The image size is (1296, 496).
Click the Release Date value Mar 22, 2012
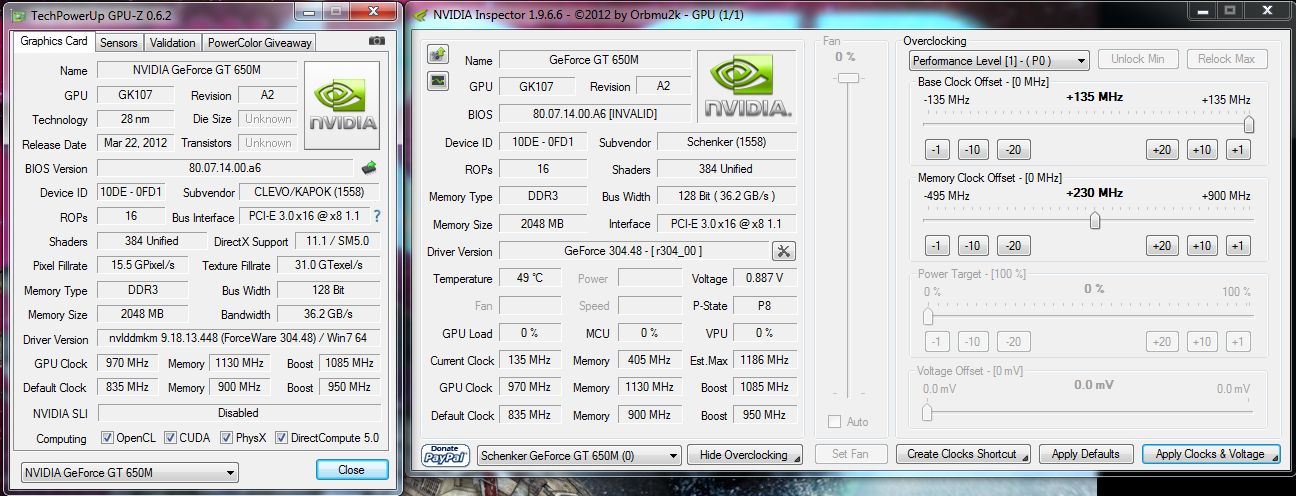(x=136, y=144)
